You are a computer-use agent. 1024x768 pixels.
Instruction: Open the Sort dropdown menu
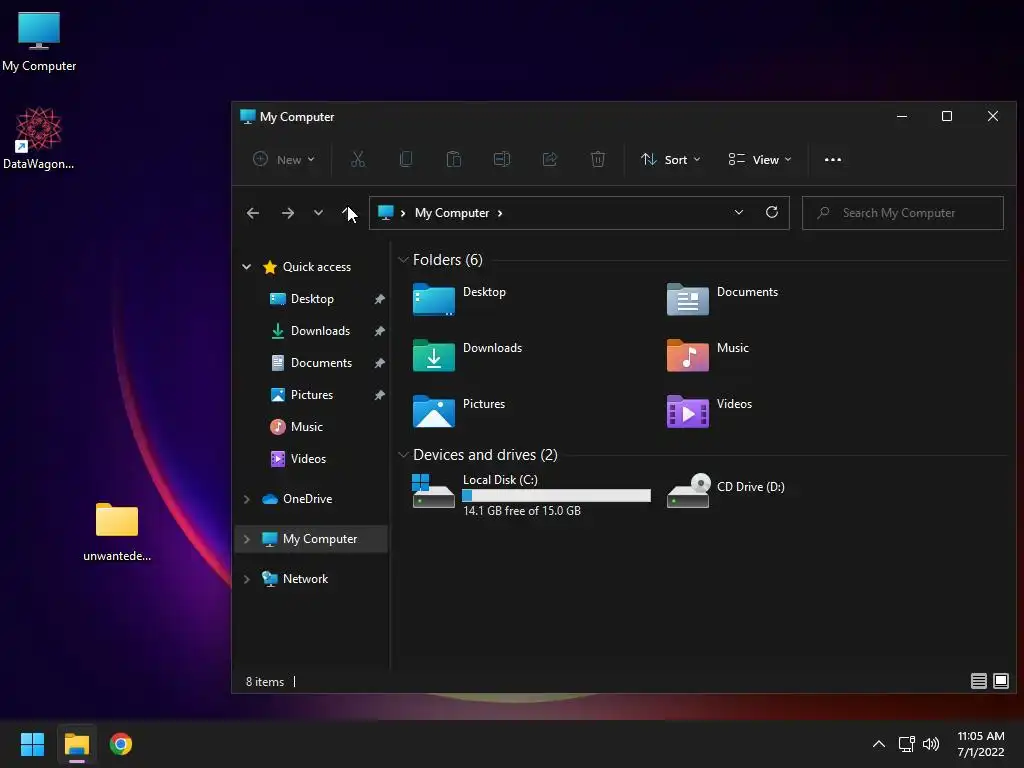(x=670, y=159)
